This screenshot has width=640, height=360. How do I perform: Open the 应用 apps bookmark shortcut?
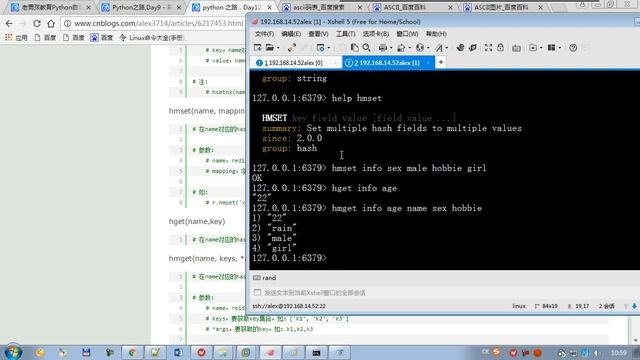tap(16, 38)
